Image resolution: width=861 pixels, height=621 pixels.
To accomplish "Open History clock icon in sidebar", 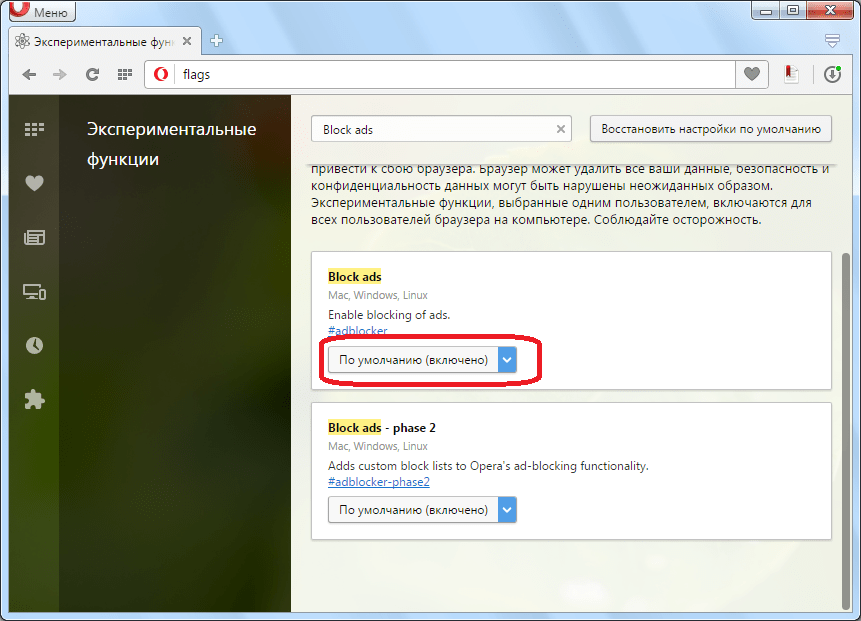I will click(x=35, y=345).
